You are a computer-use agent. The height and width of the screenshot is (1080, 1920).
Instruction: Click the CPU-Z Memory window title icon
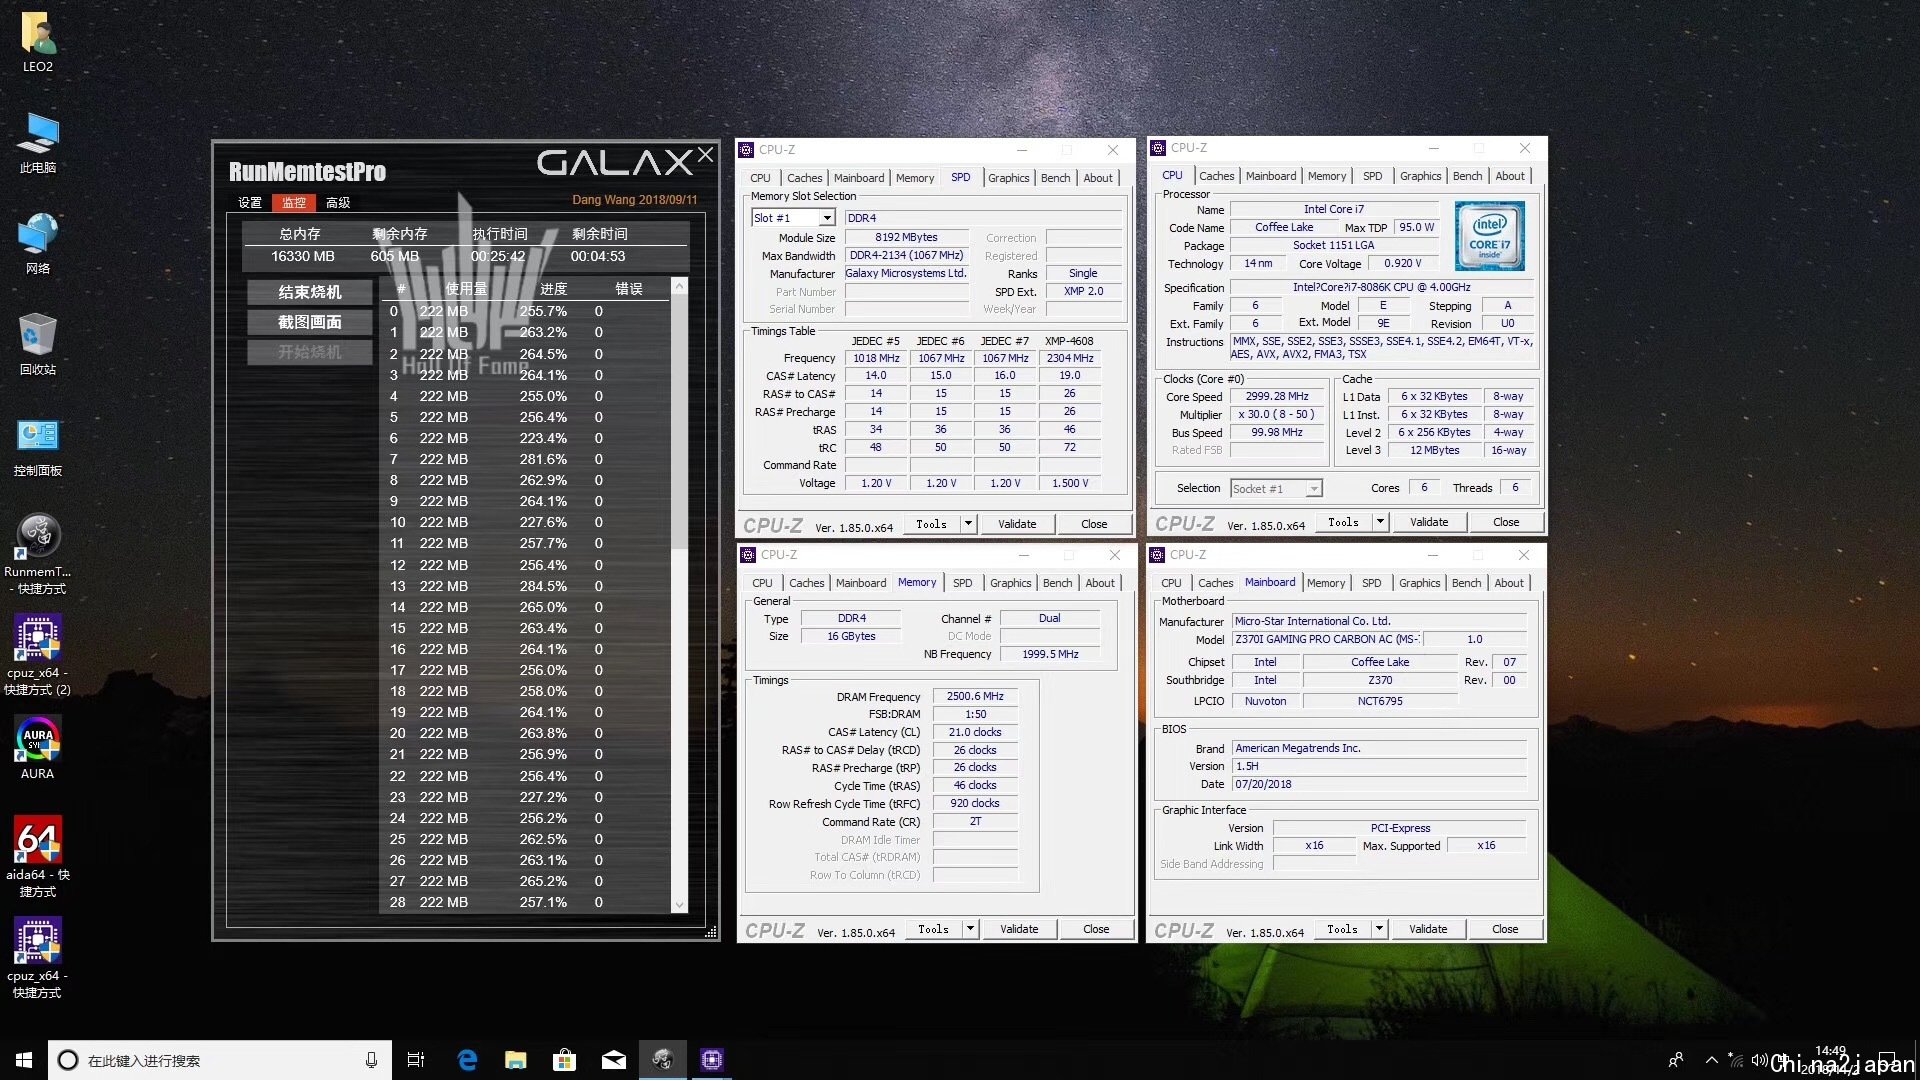[x=748, y=555]
